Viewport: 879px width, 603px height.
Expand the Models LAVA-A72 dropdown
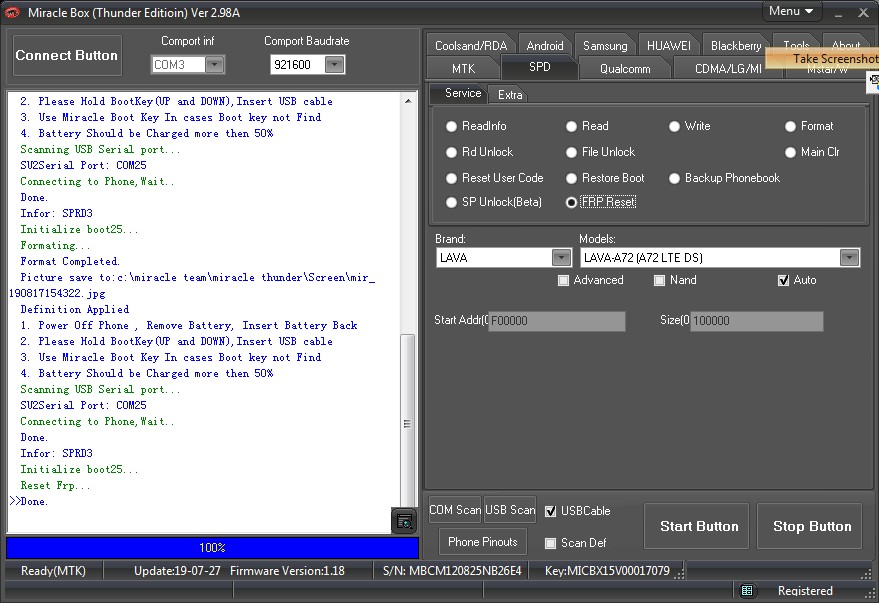point(849,258)
